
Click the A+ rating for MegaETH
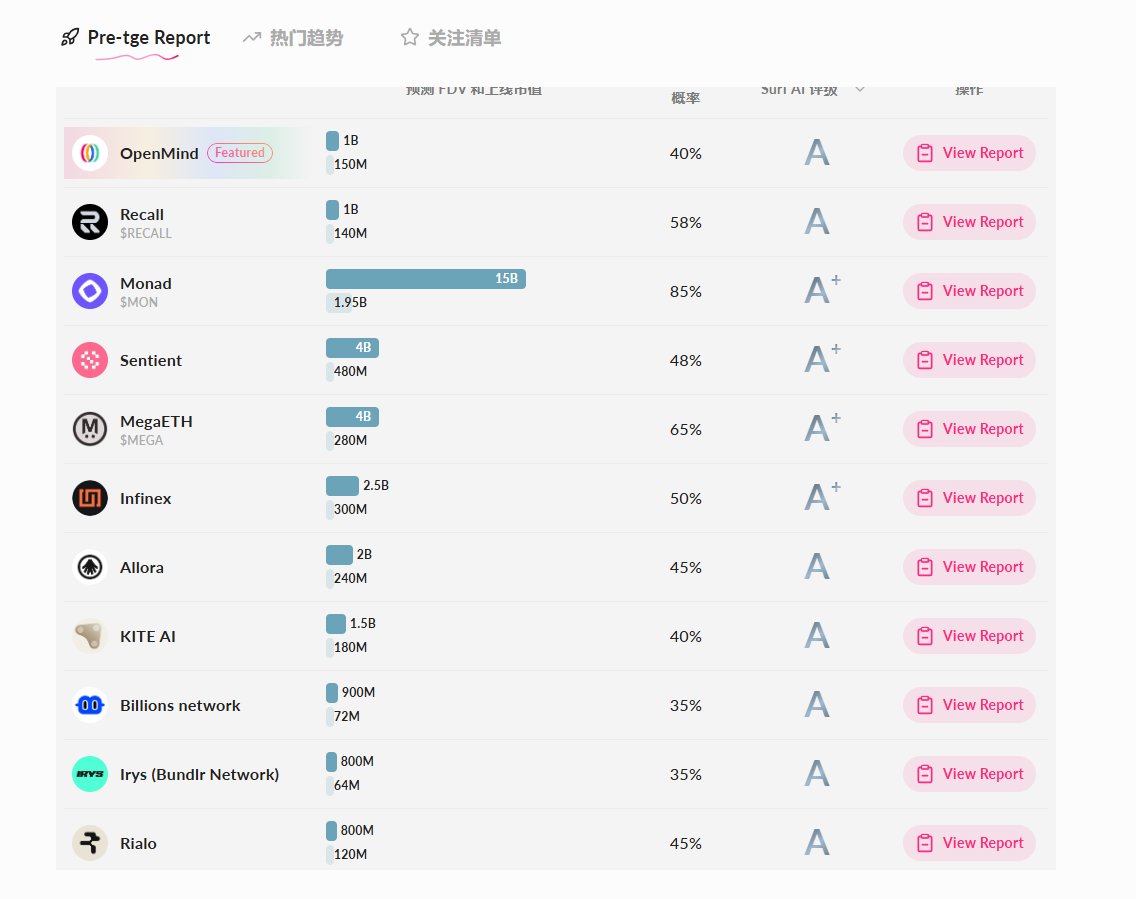(x=822, y=429)
